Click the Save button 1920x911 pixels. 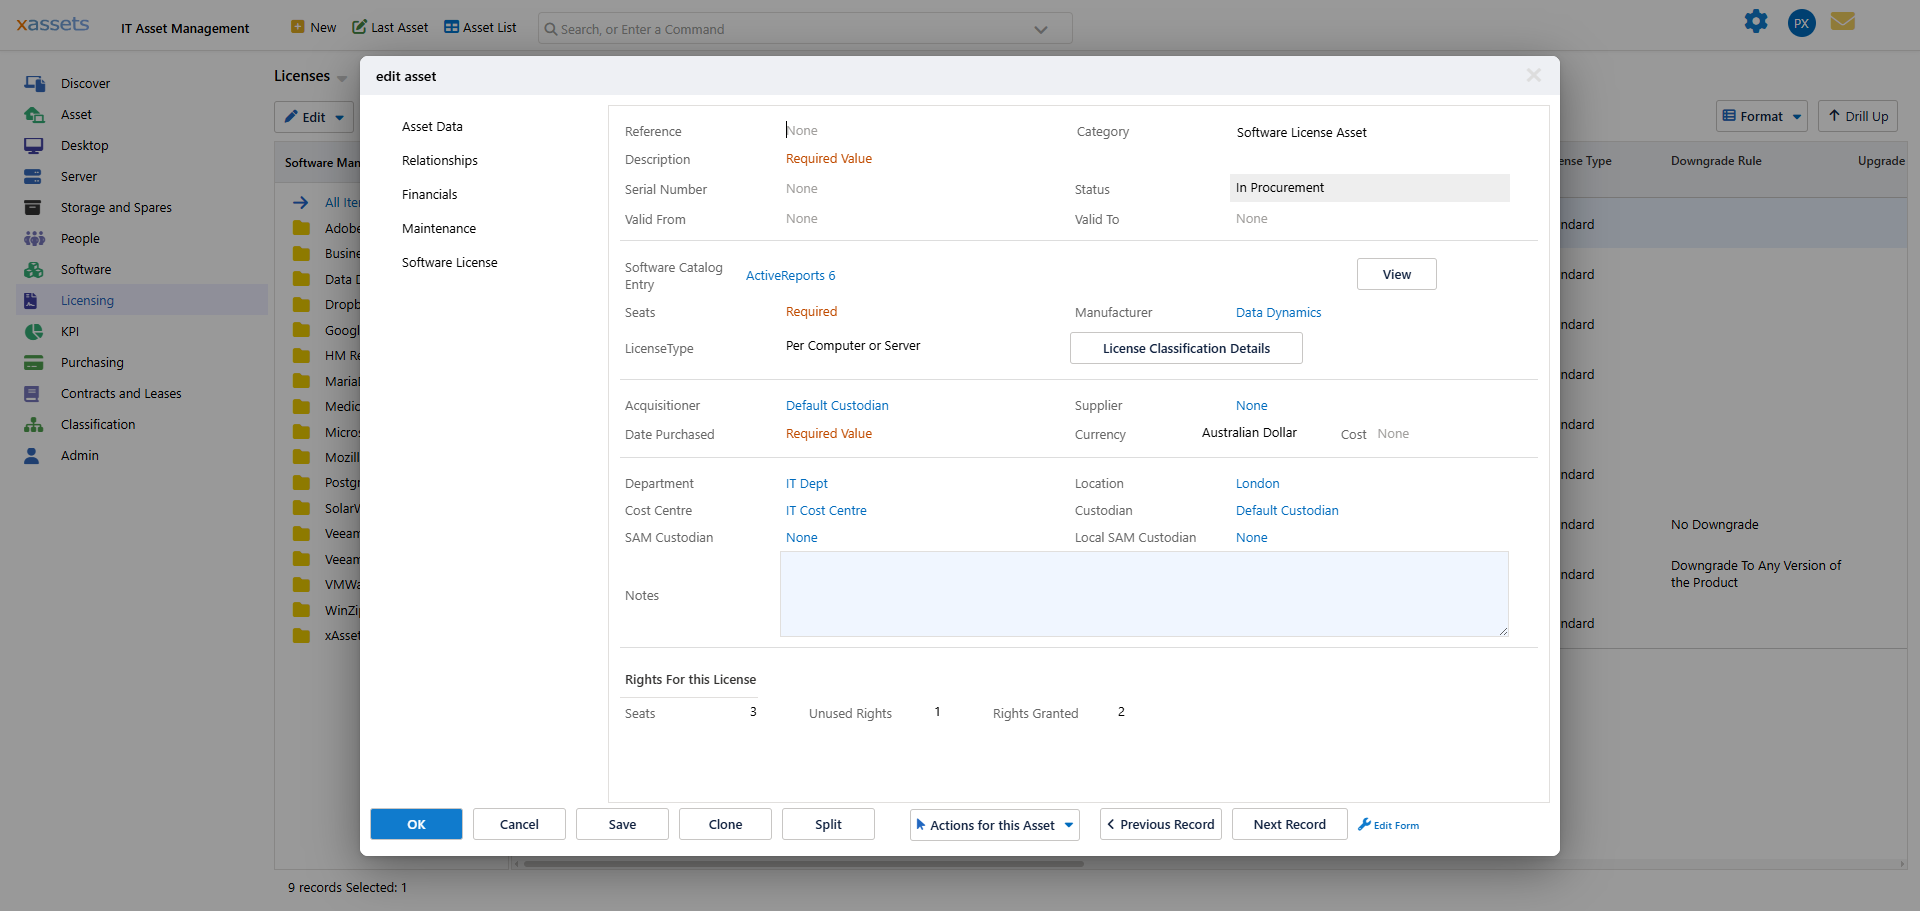[622, 825]
